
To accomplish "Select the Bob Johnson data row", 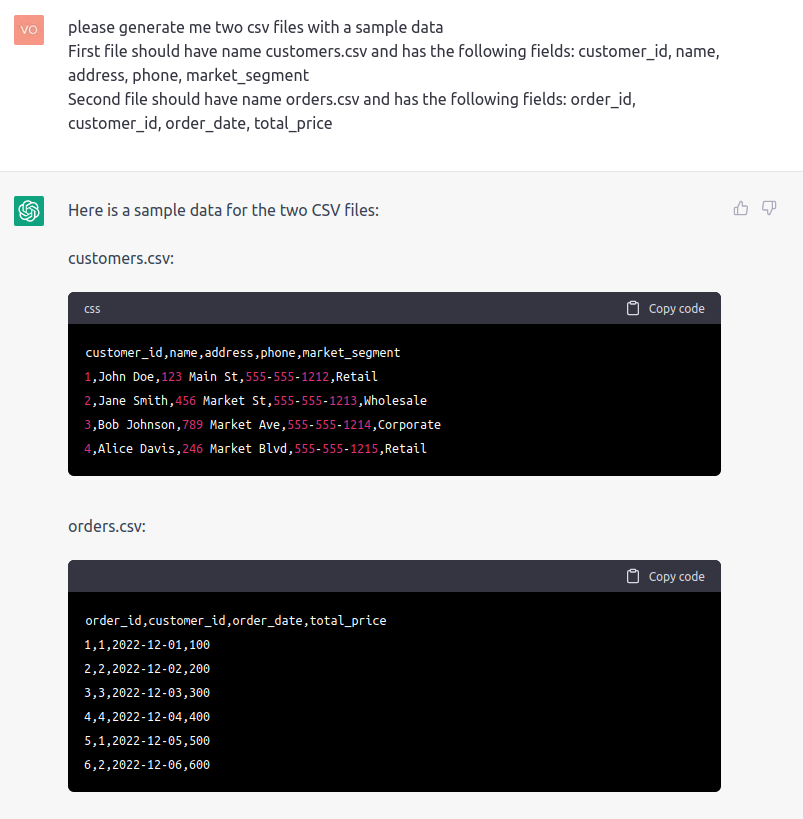I will click(x=263, y=425).
